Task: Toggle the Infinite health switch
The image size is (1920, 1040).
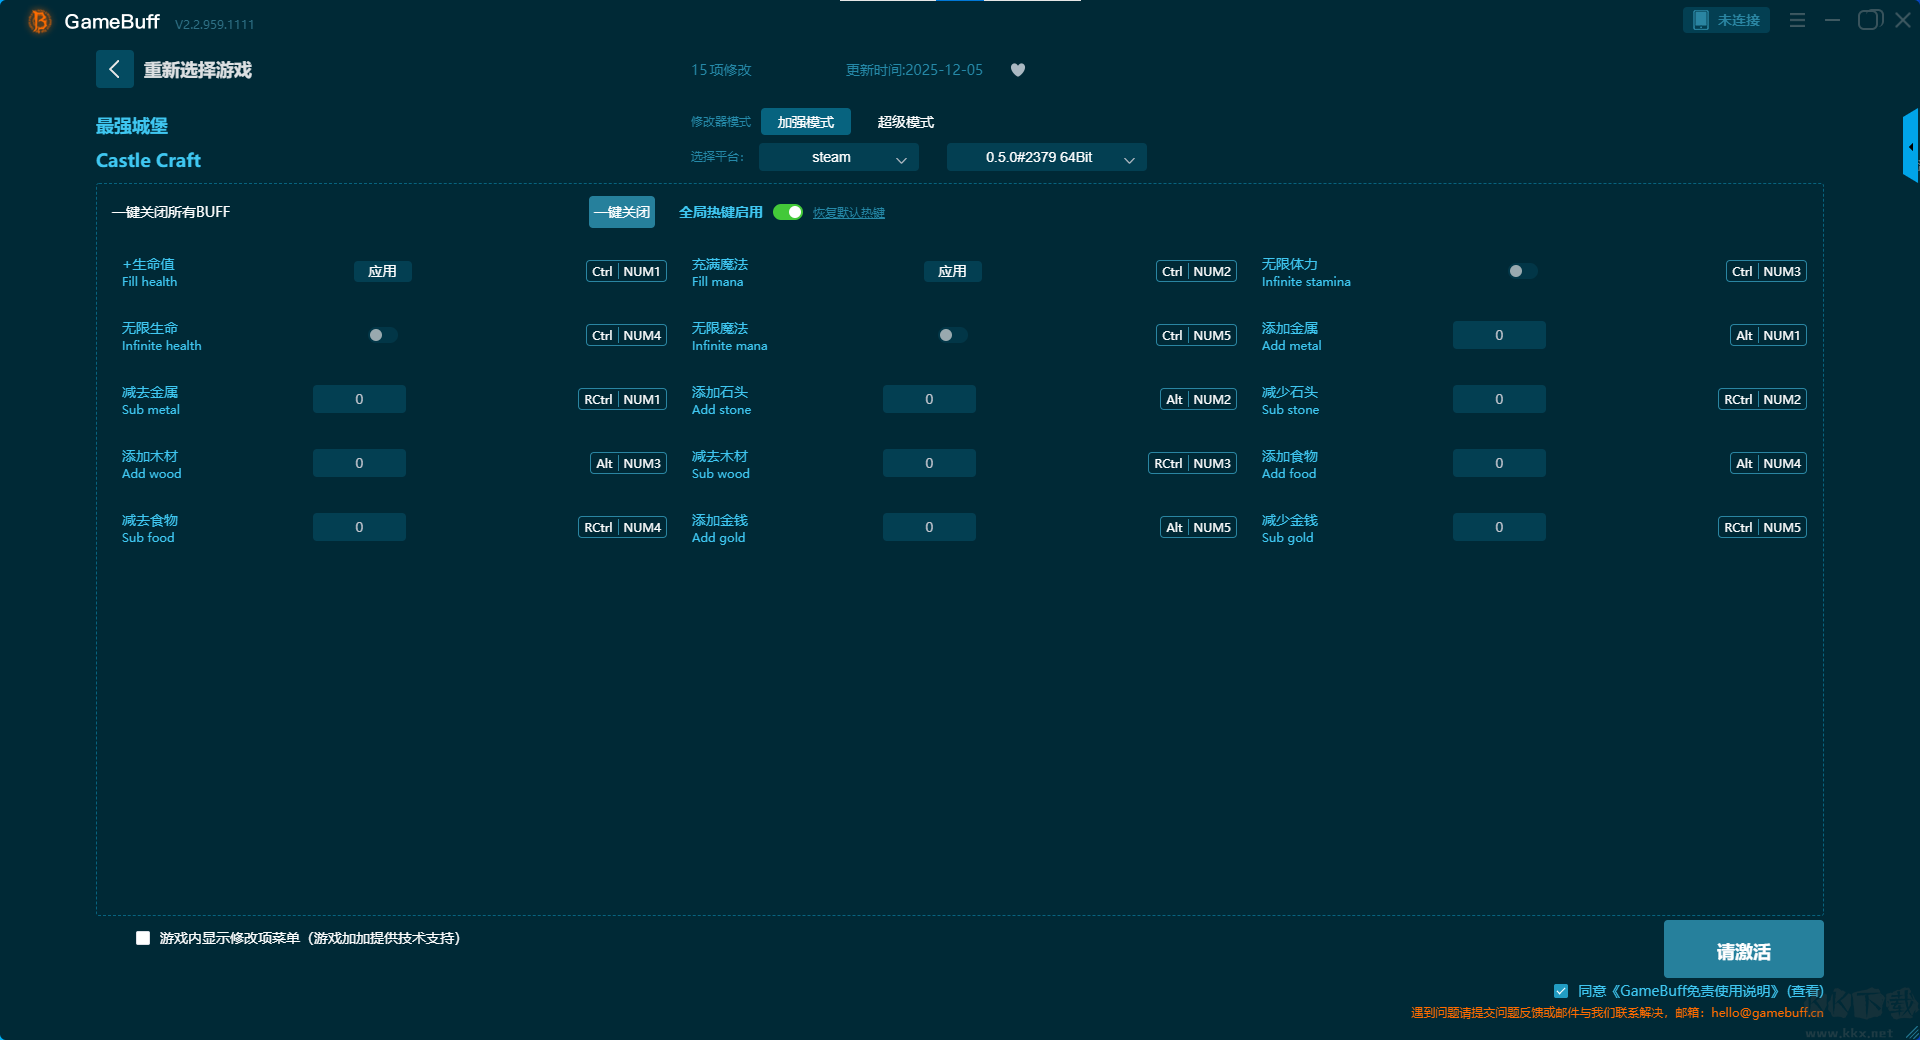Action: [382, 336]
